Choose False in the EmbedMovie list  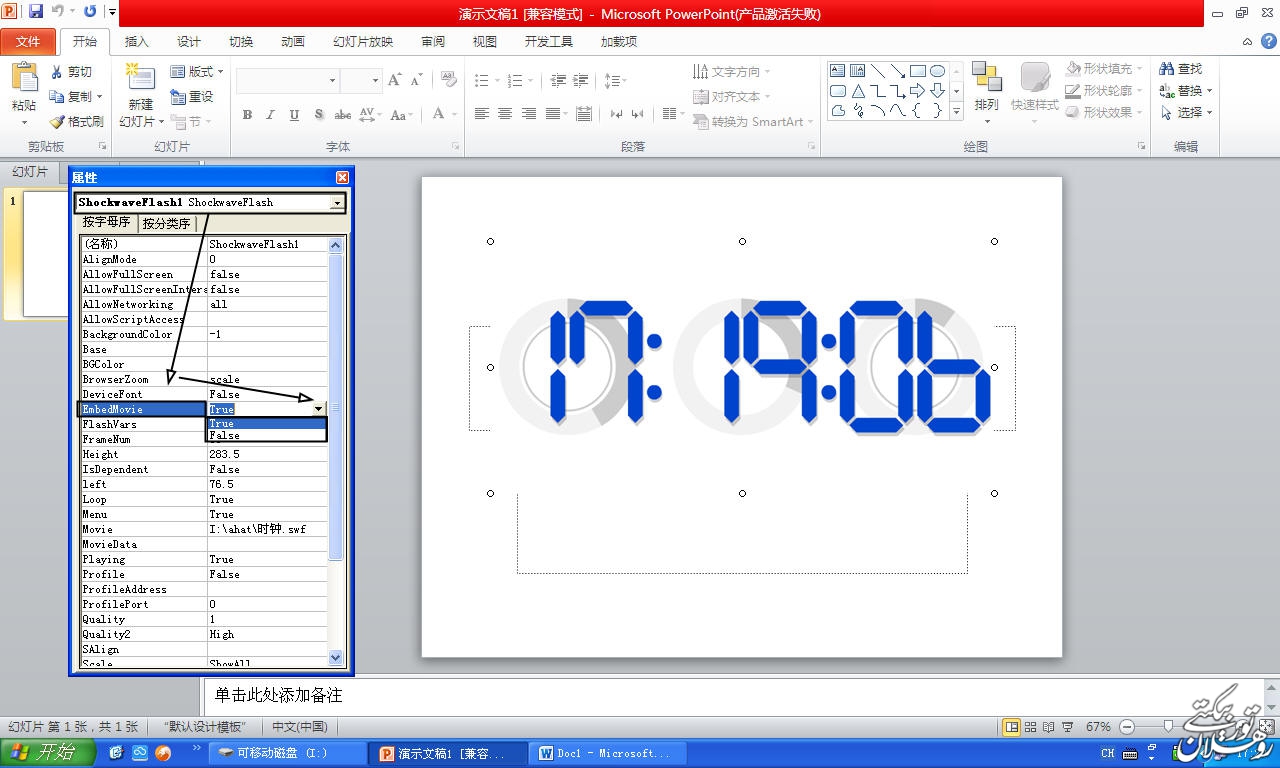(x=265, y=436)
